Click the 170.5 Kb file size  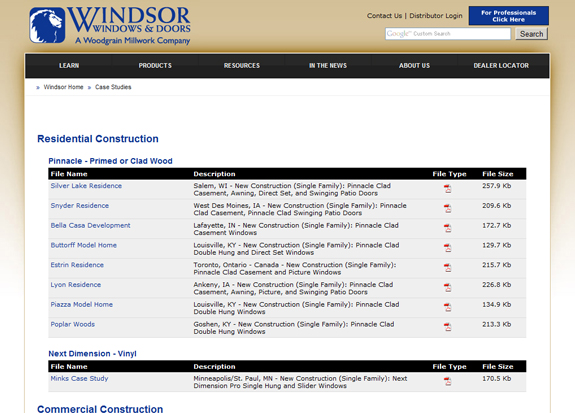(497, 378)
